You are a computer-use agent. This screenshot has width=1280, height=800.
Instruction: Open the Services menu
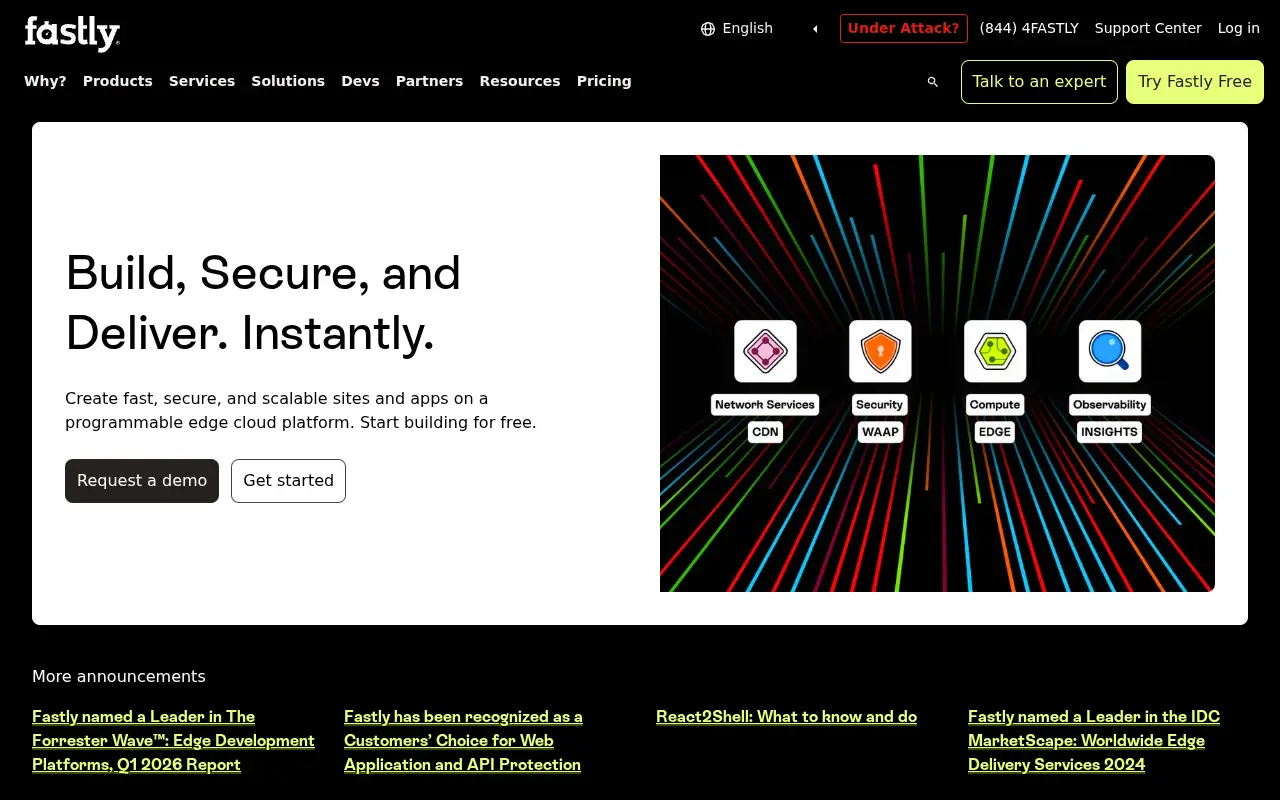coord(202,81)
